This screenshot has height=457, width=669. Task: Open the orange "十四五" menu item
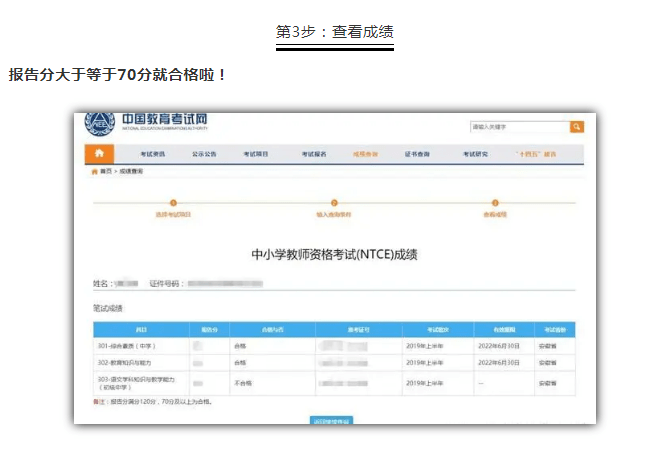[x=535, y=154]
